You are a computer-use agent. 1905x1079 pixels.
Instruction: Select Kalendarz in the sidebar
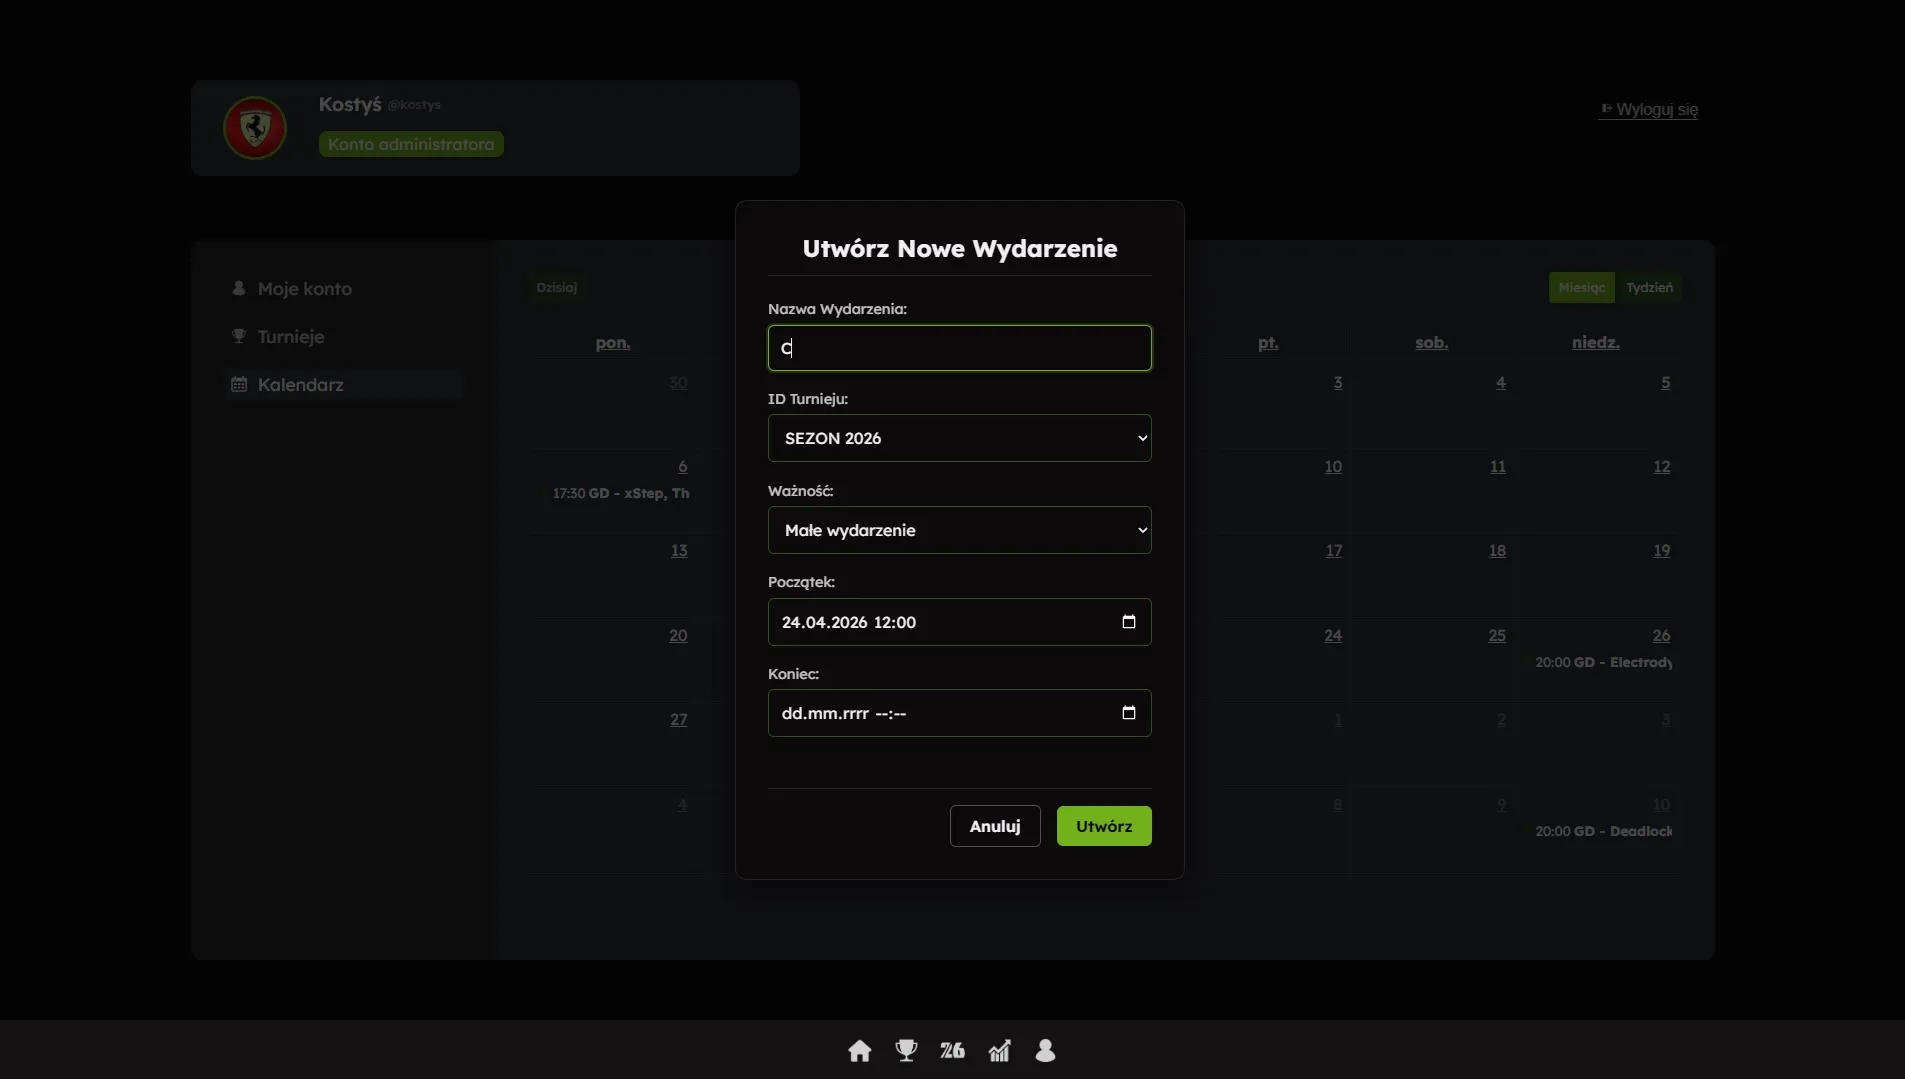pyautogui.click(x=300, y=385)
